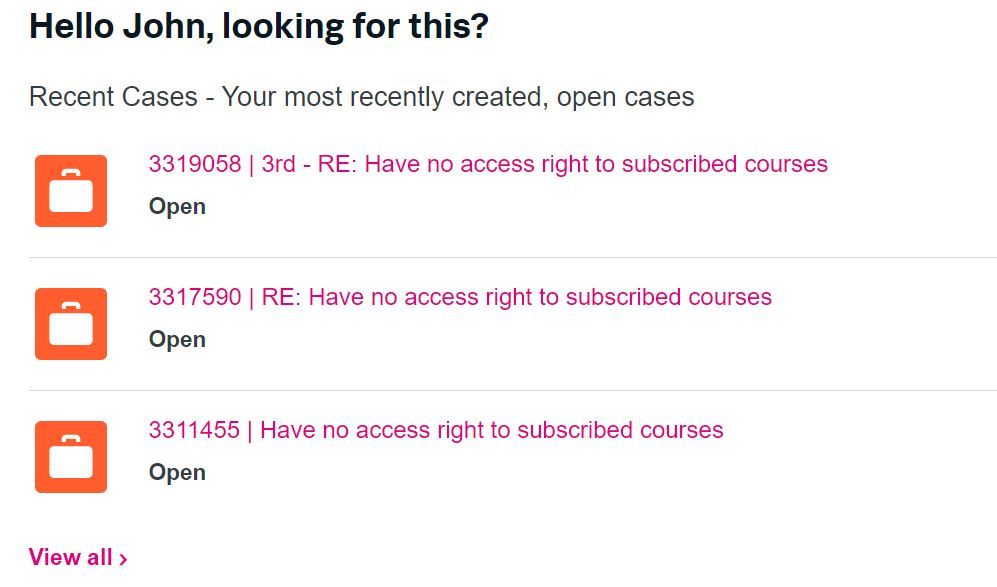This screenshot has width=997, height=587.
Task: Click 'Your most recently created, open cases' text
Action: [458, 97]
